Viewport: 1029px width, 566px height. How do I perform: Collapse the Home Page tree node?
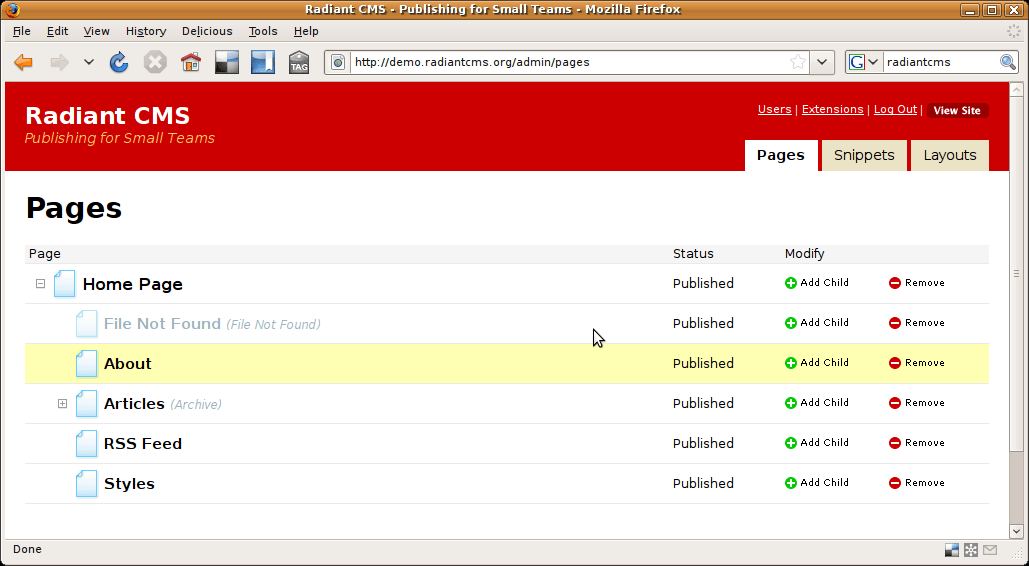click(41, 284)
